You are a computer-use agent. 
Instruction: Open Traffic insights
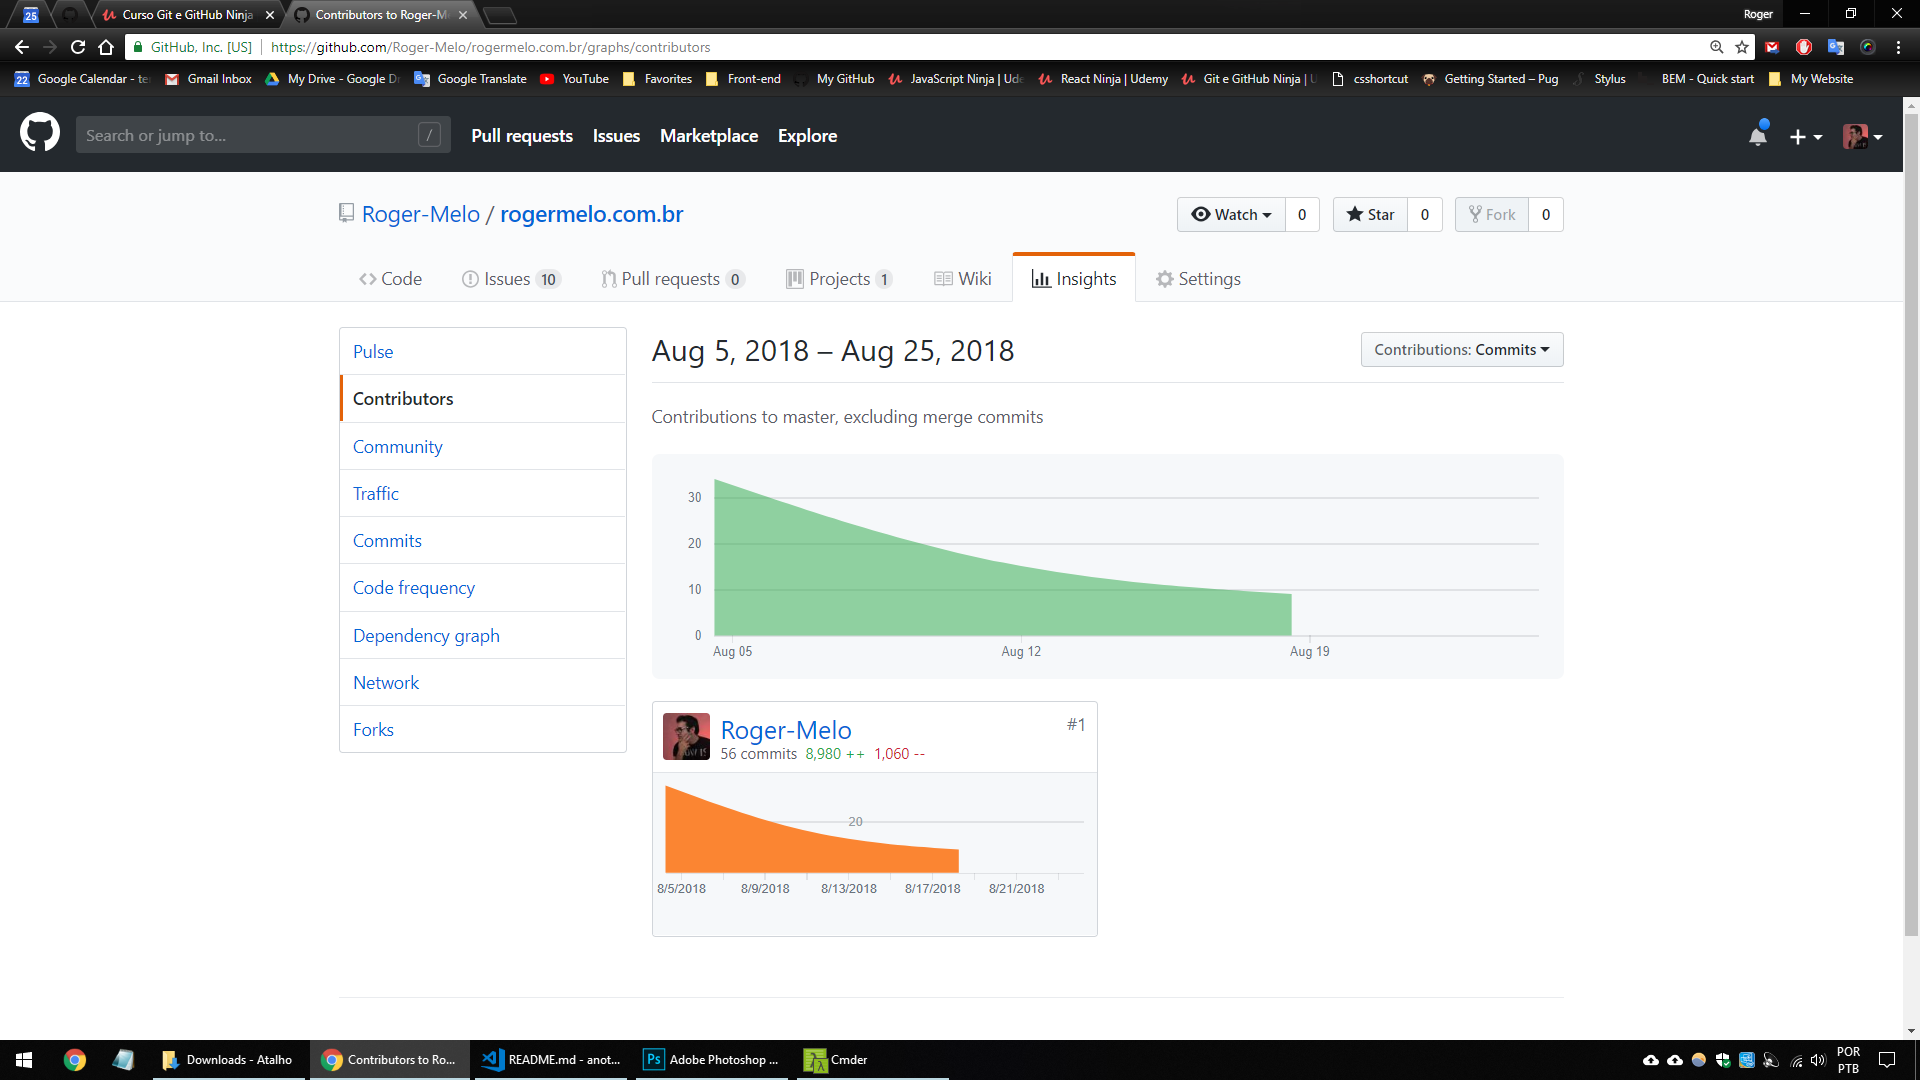click(483, 493)
